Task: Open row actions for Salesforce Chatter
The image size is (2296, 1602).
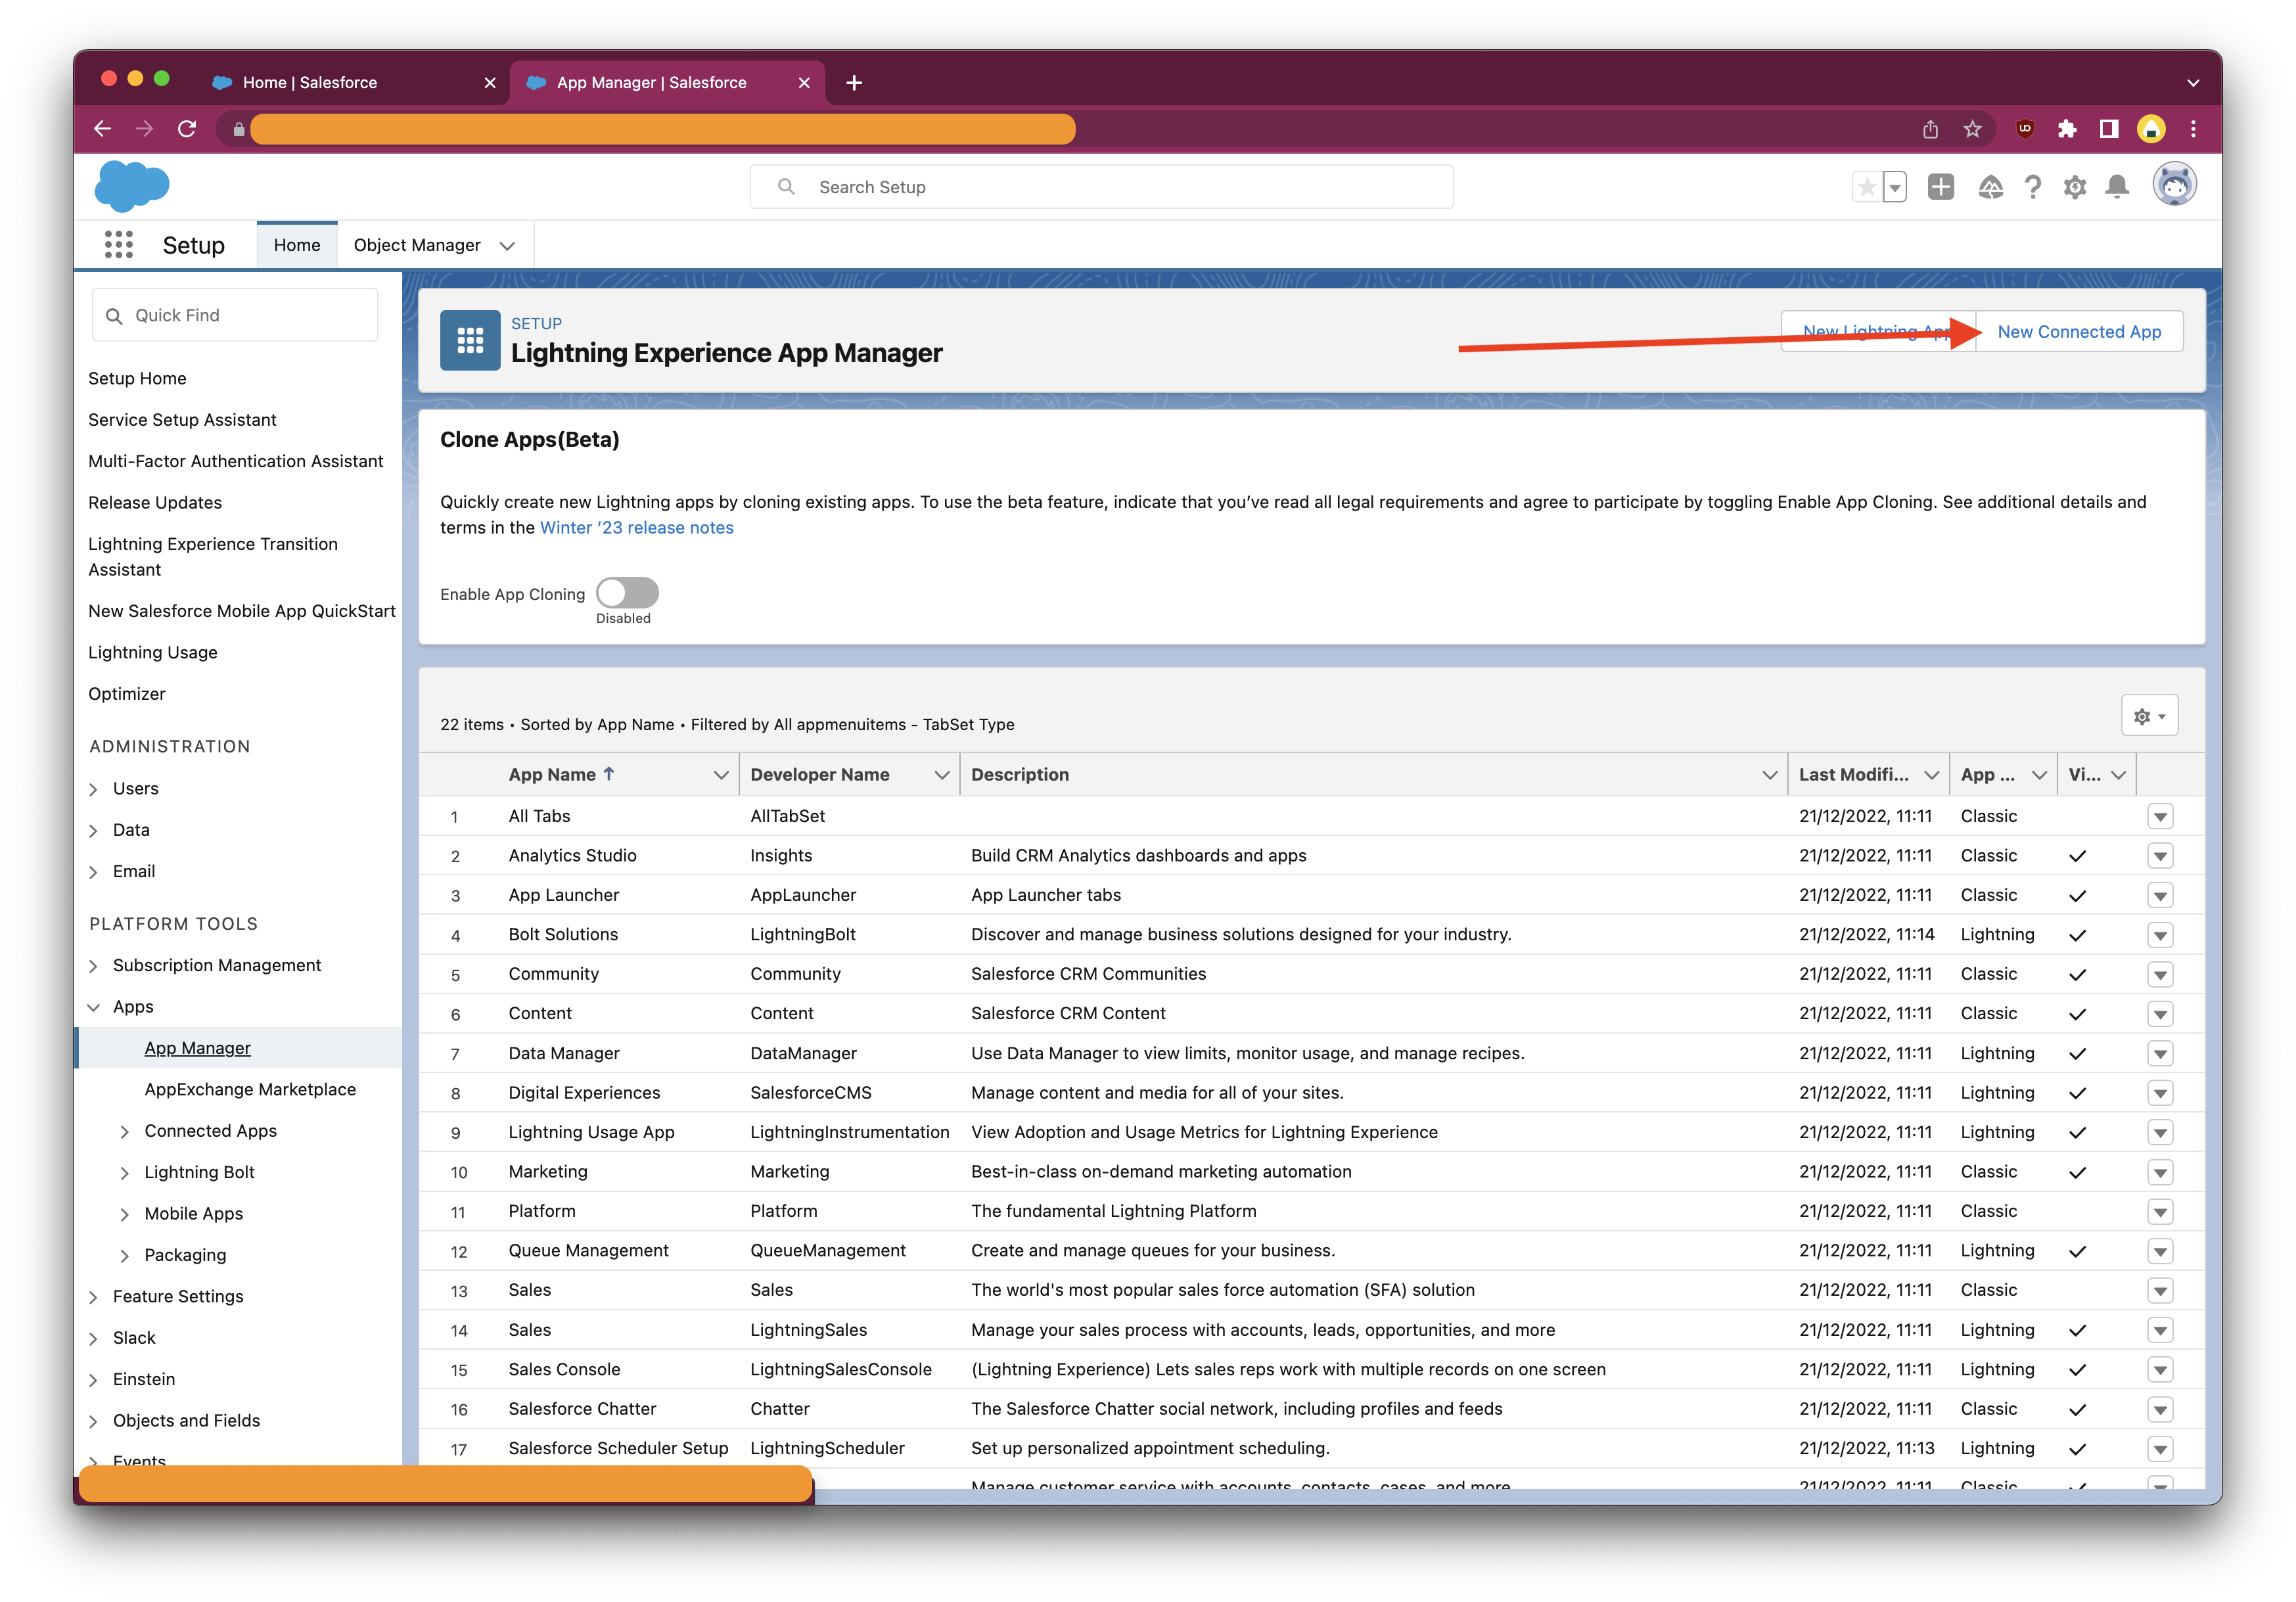Action: click(x=2160, y=1409)
